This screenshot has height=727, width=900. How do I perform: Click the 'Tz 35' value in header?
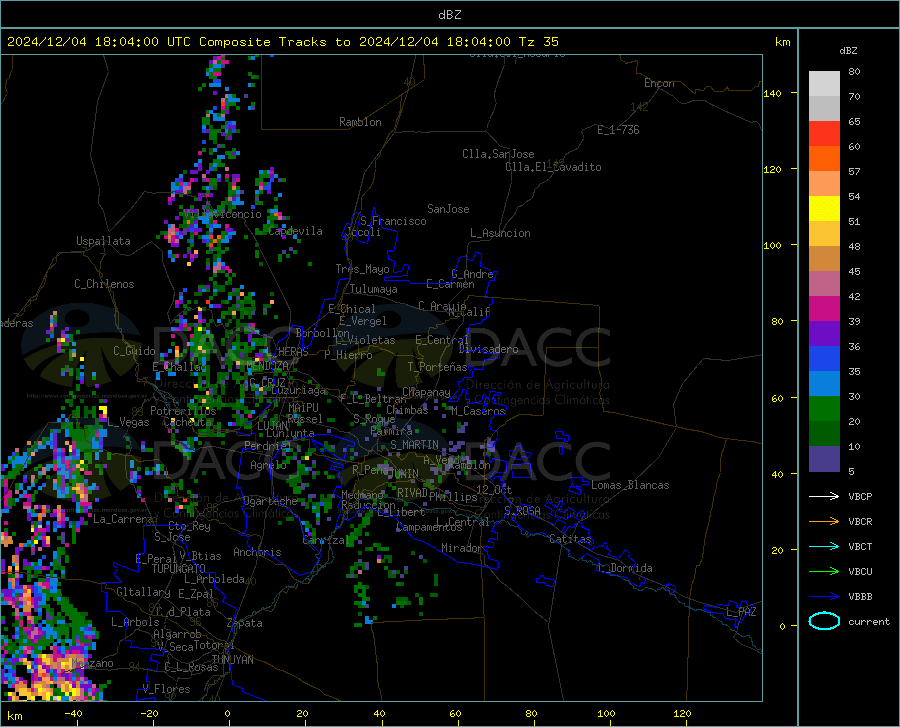538,42
